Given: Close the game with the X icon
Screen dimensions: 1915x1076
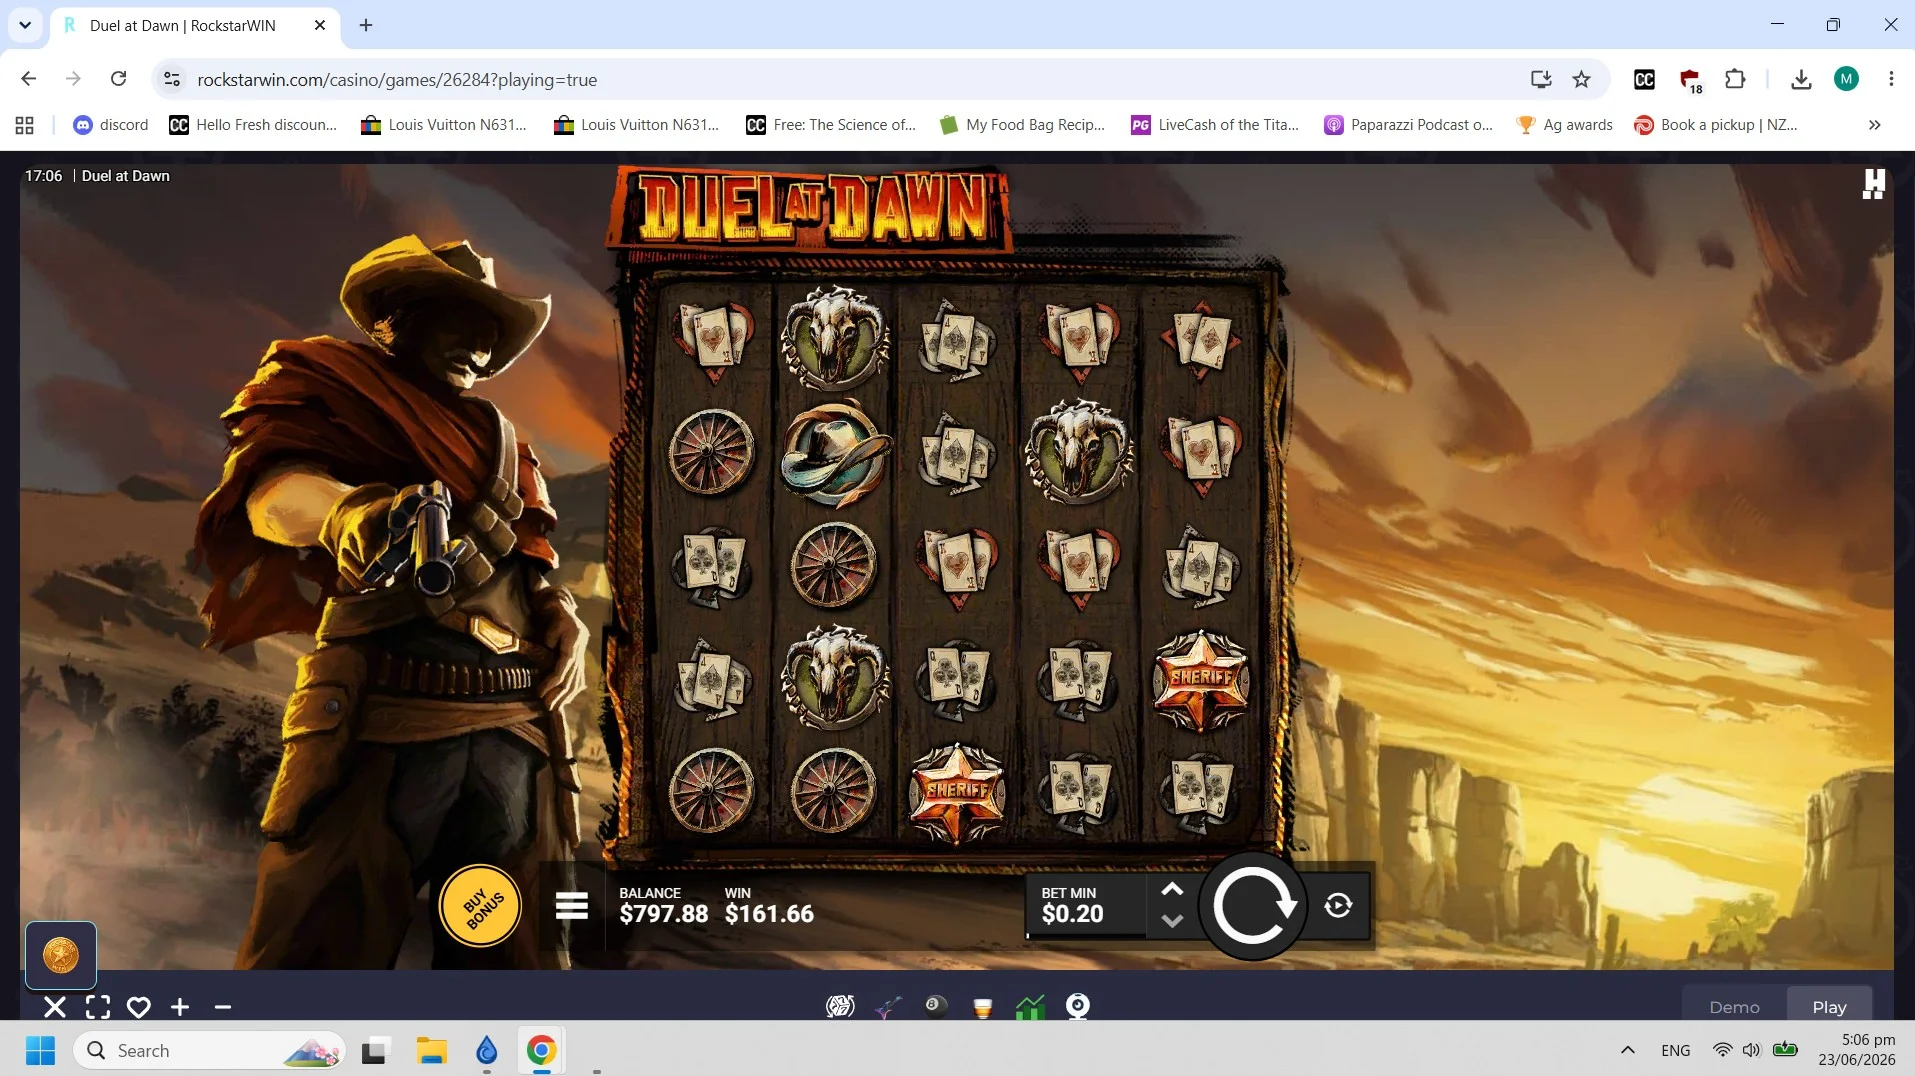Looking at the screenshot, I should [x=55, y=1007].
